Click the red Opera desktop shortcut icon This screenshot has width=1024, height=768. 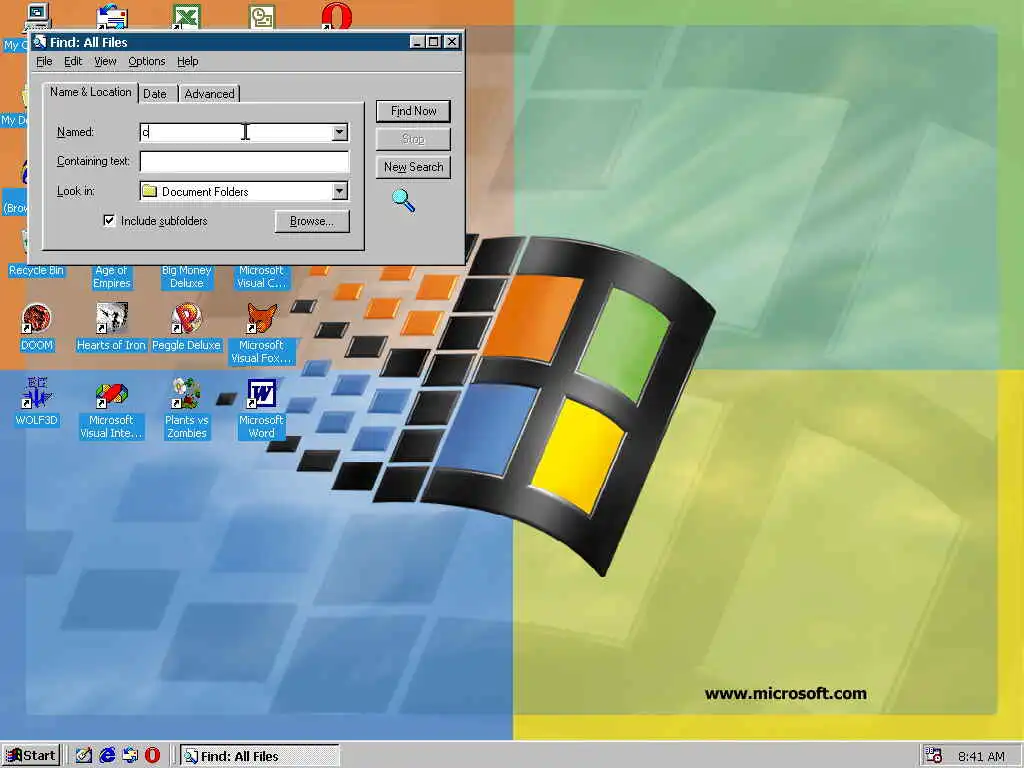336,16
